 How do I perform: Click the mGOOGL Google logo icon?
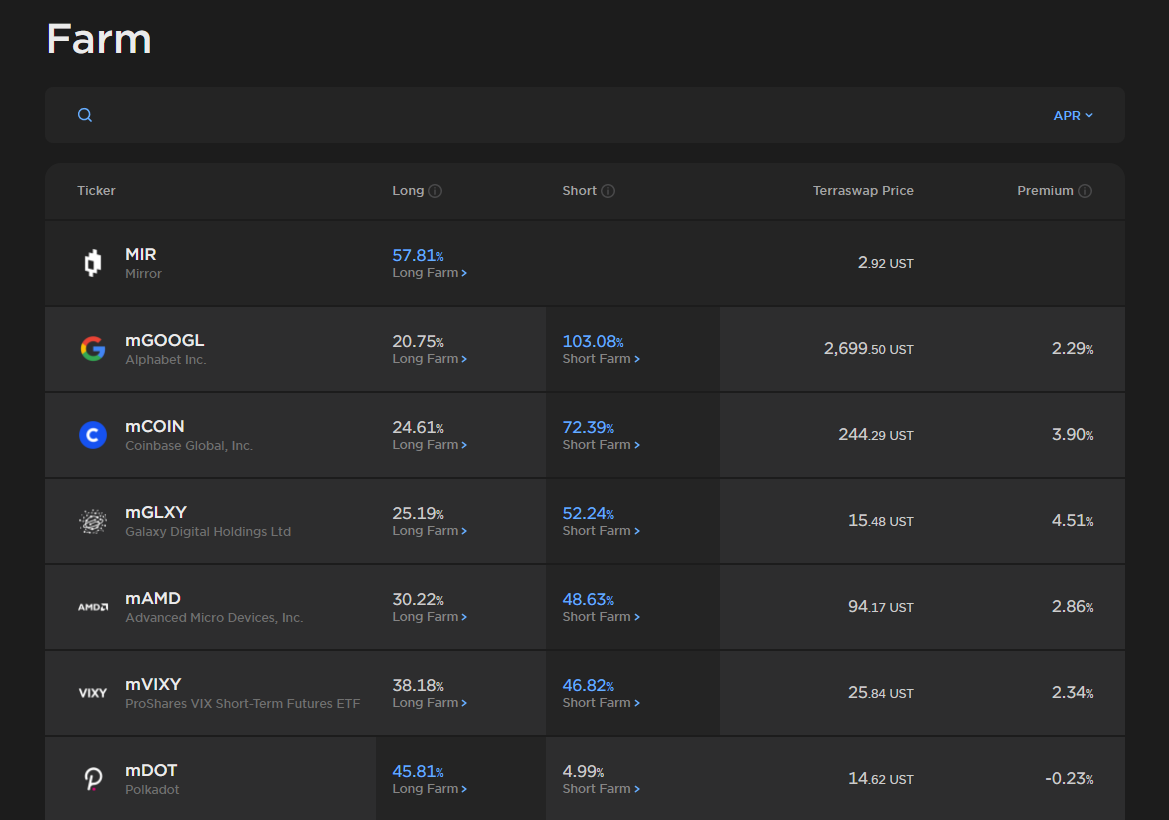point(93,349)
